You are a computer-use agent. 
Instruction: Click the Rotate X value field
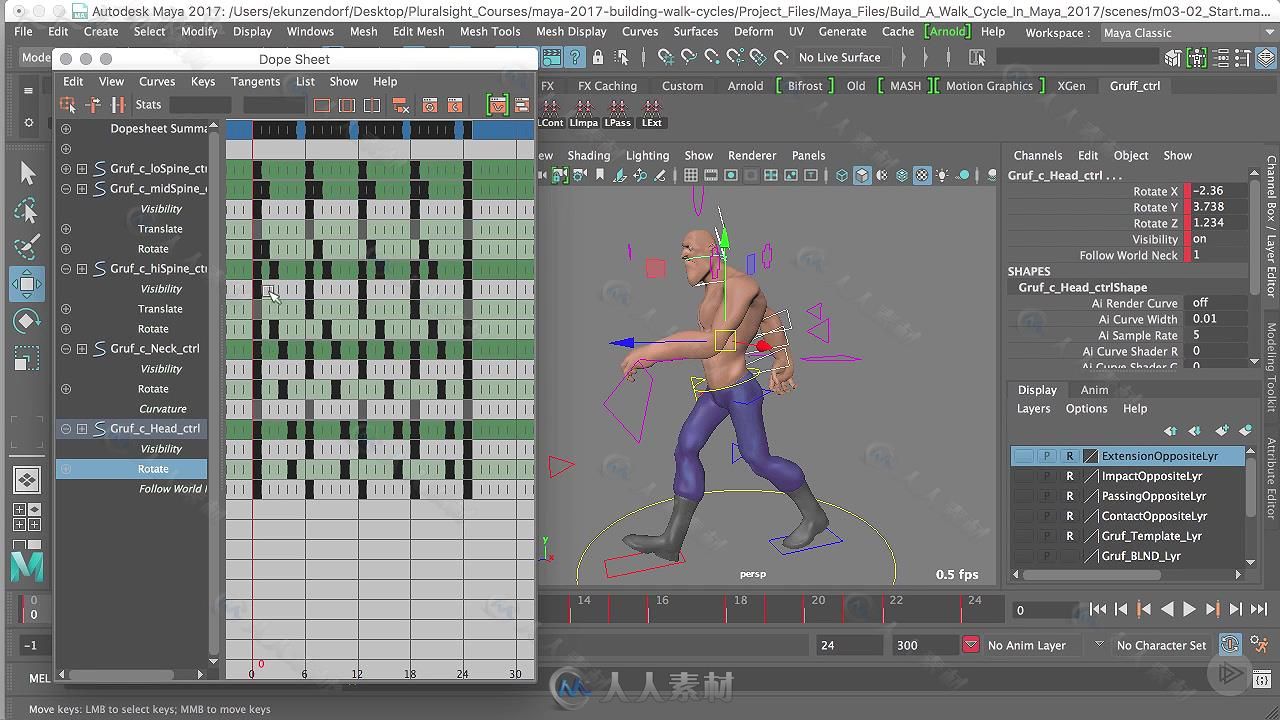coord(1218,191)
